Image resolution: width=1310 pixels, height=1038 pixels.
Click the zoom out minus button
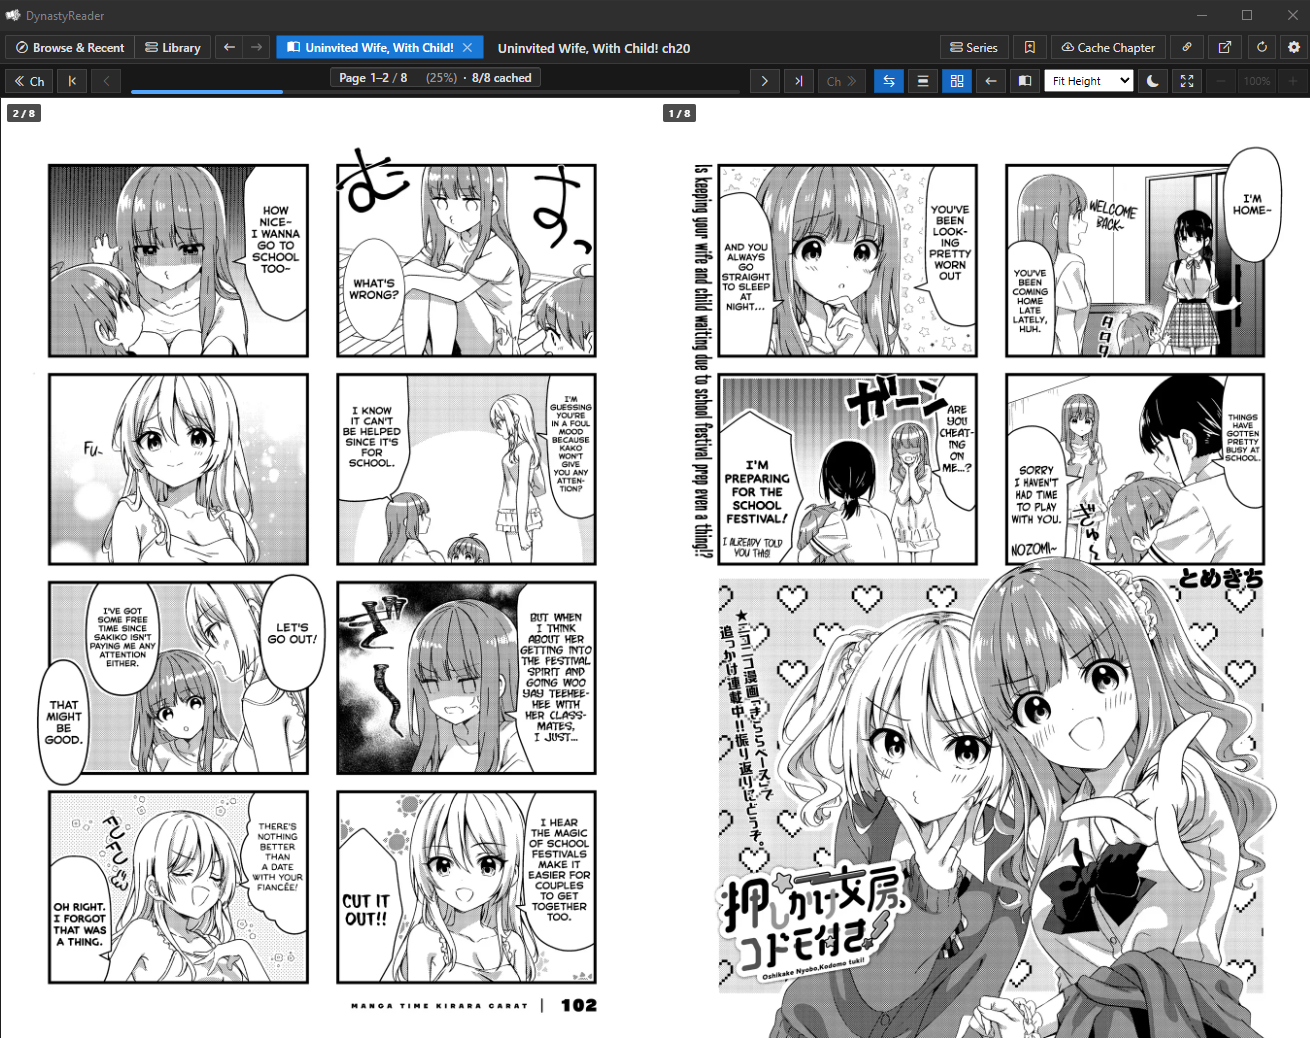1221,81
